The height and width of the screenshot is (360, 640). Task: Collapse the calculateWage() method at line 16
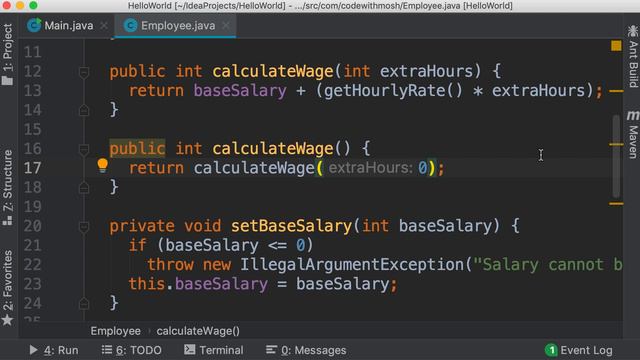point(84,149)
